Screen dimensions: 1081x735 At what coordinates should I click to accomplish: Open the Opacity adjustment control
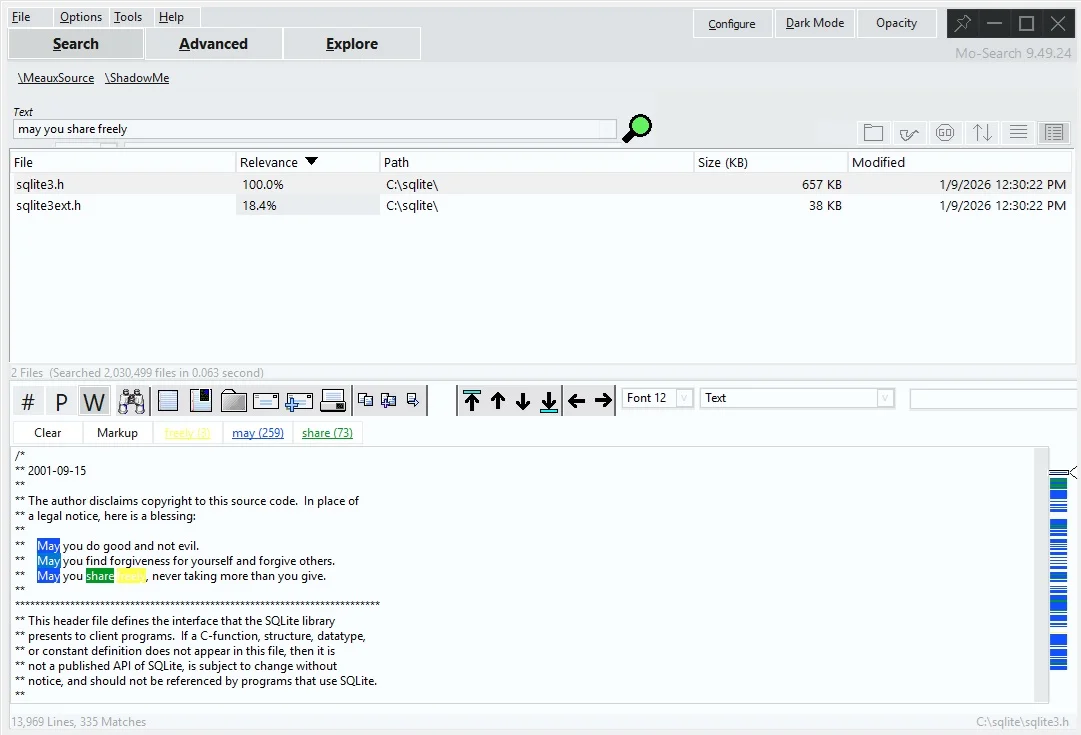click(896, 22)
